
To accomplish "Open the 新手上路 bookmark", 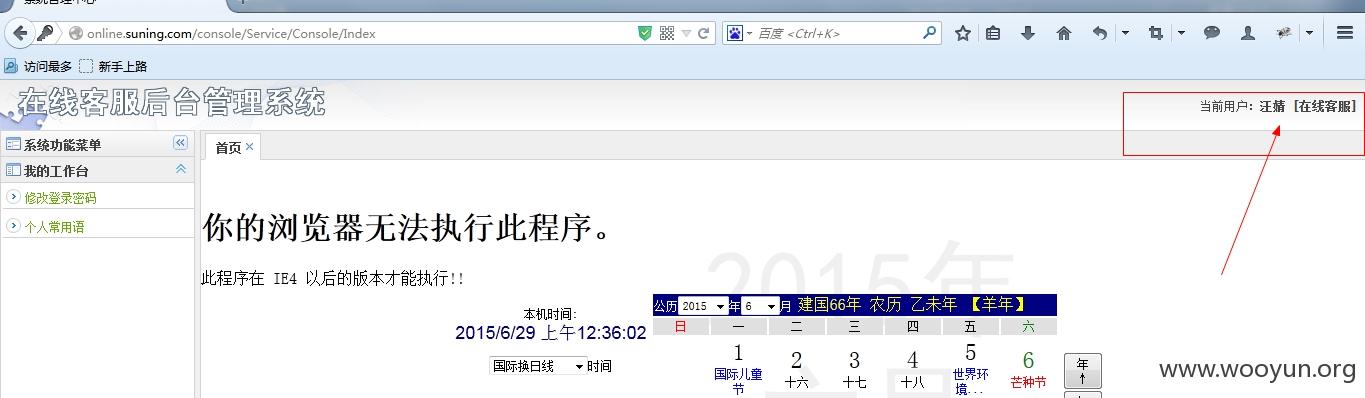I will [113, 66].
